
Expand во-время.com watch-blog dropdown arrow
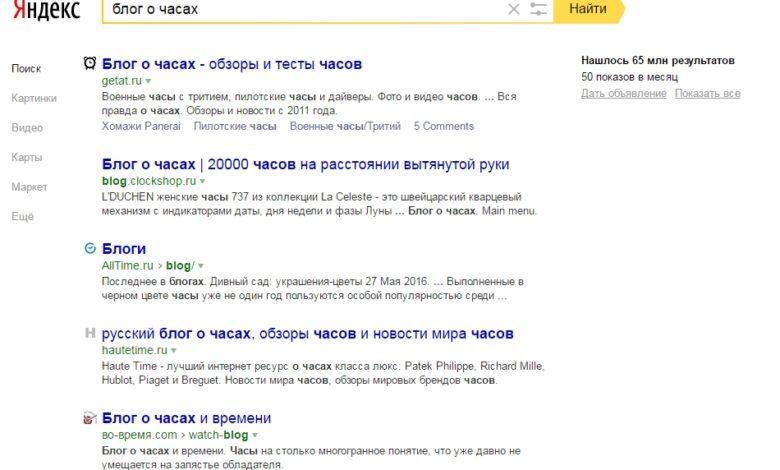(255, 435)
